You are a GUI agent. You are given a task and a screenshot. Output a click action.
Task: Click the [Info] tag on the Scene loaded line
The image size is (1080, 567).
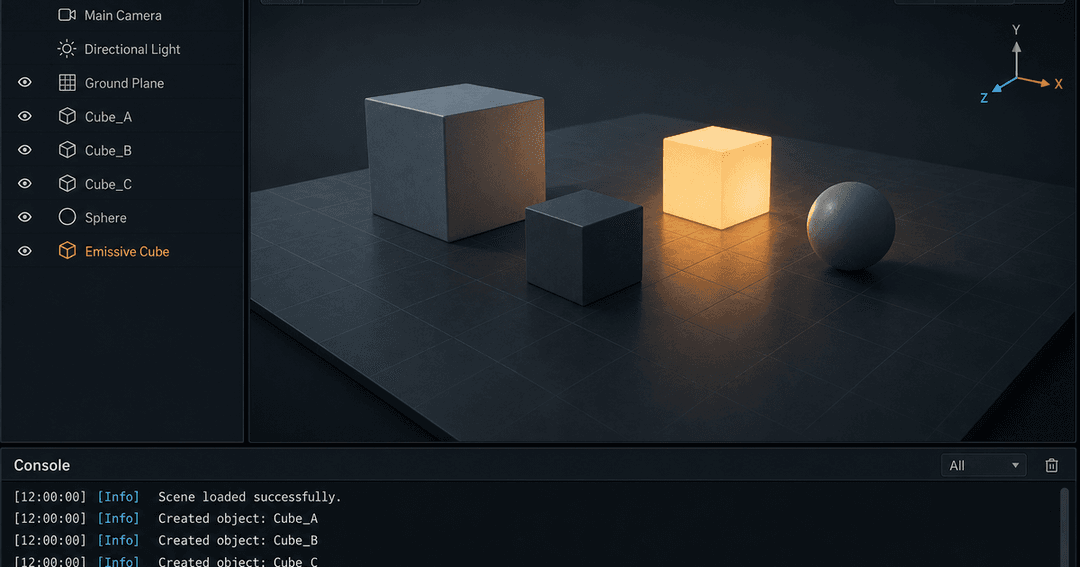pyautogui.click(x=118, y=497)
